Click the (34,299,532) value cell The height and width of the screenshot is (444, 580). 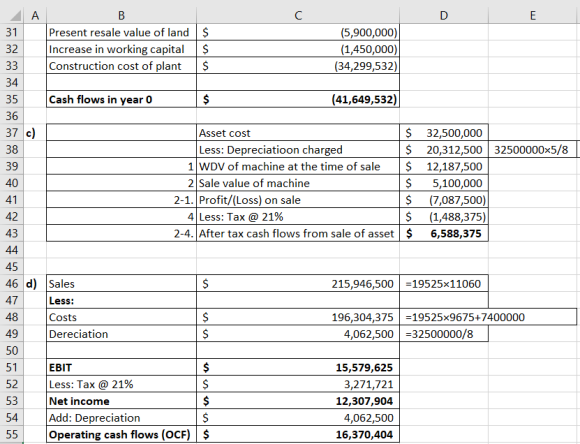298,66
